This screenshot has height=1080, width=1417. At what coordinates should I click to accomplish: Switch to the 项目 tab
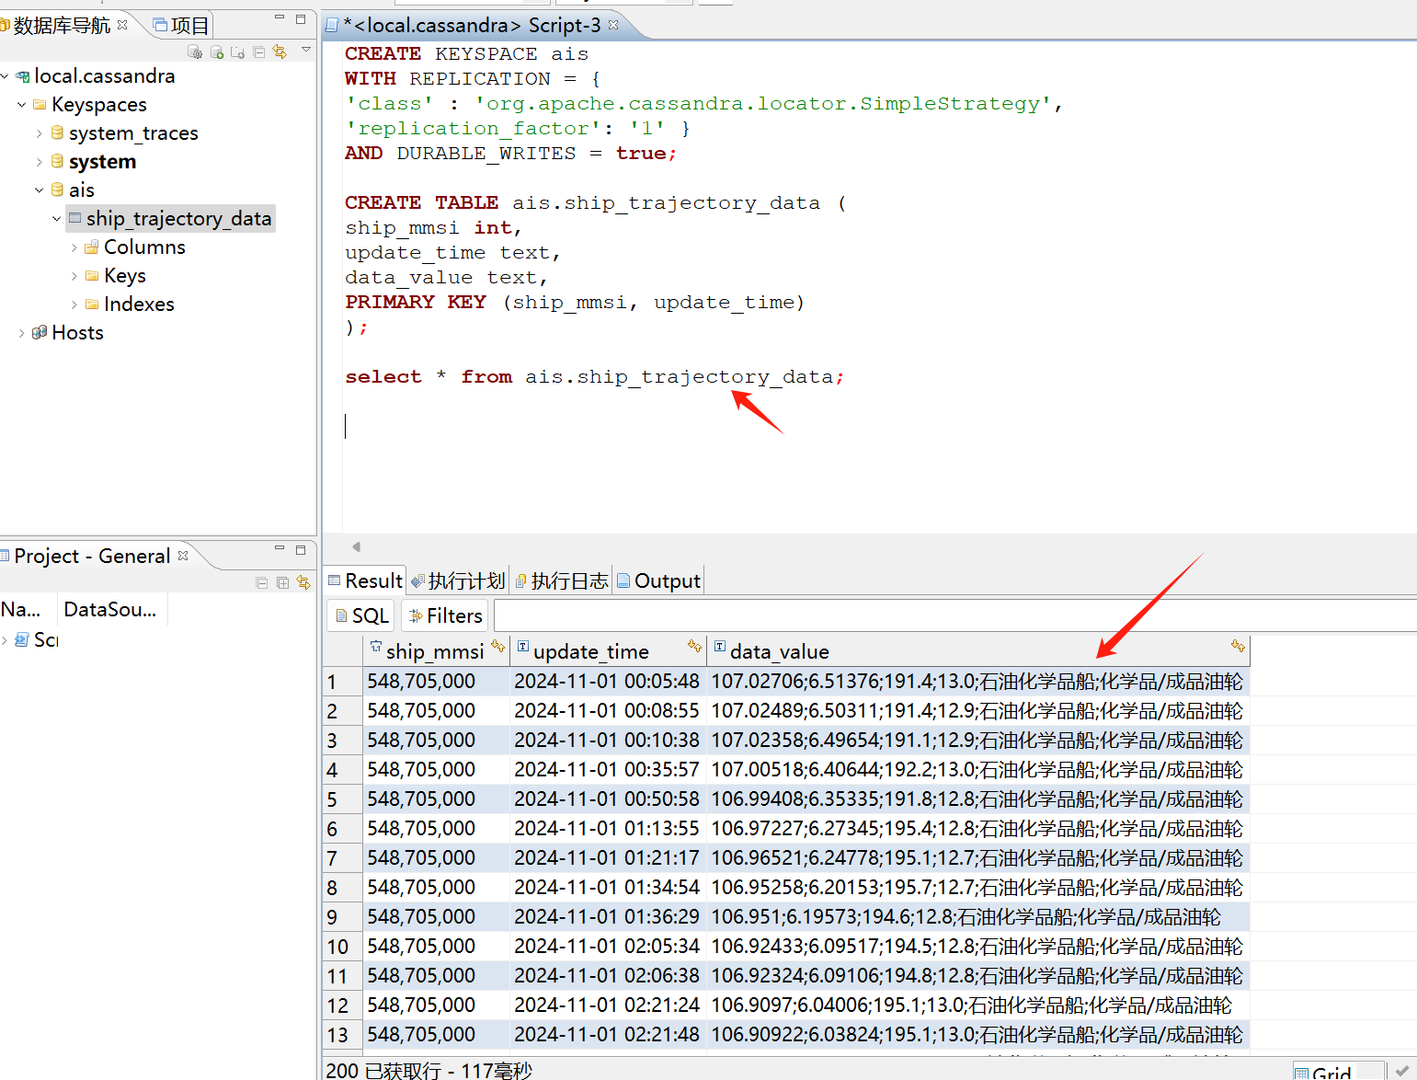pyautogui.click(x=181, y=25)
